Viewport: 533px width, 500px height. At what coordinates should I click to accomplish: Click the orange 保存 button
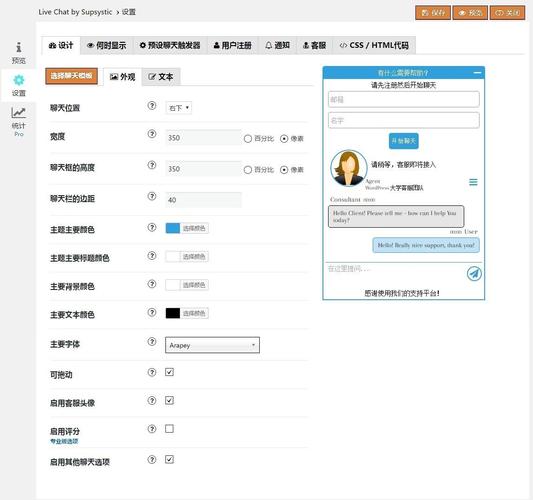coord(433,13)
